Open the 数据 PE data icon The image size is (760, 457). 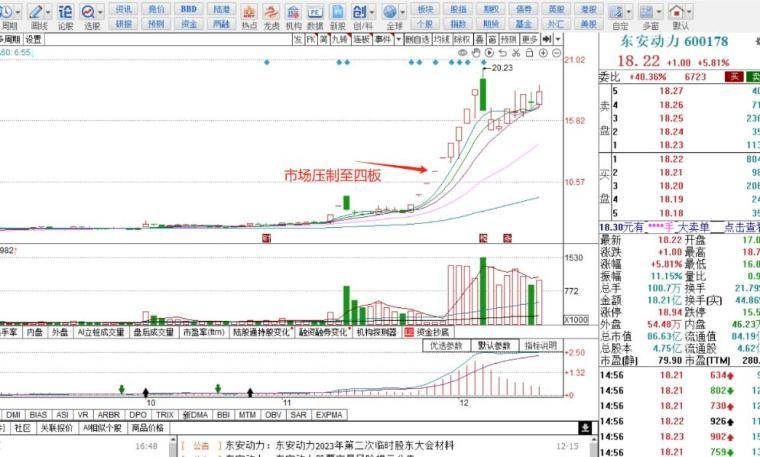[x=315, y=12]
